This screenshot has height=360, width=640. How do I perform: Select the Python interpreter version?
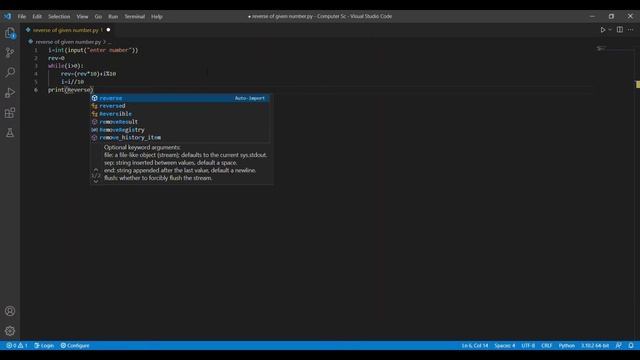coord(595,346)
